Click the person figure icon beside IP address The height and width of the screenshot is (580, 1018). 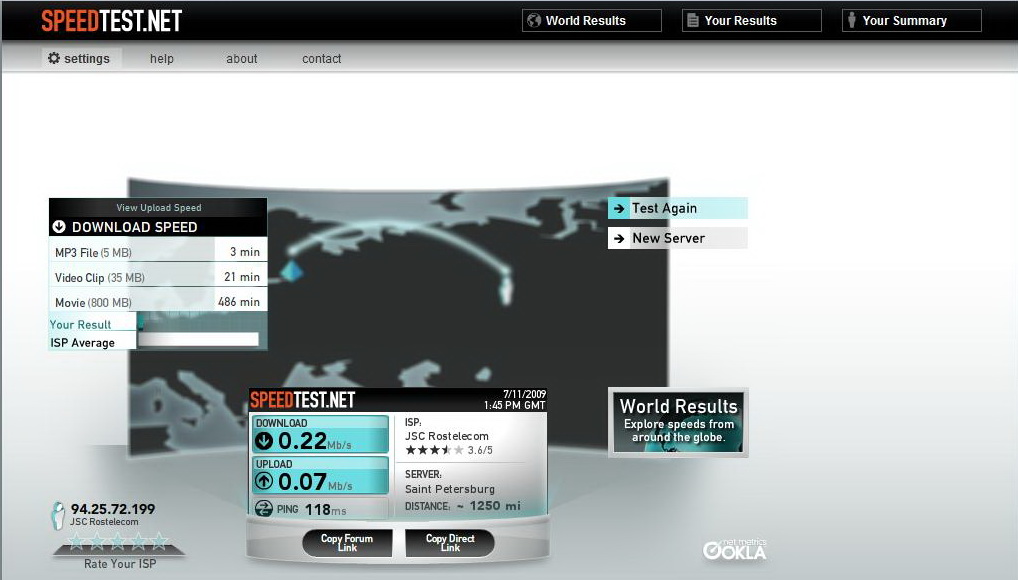point(58,516)
